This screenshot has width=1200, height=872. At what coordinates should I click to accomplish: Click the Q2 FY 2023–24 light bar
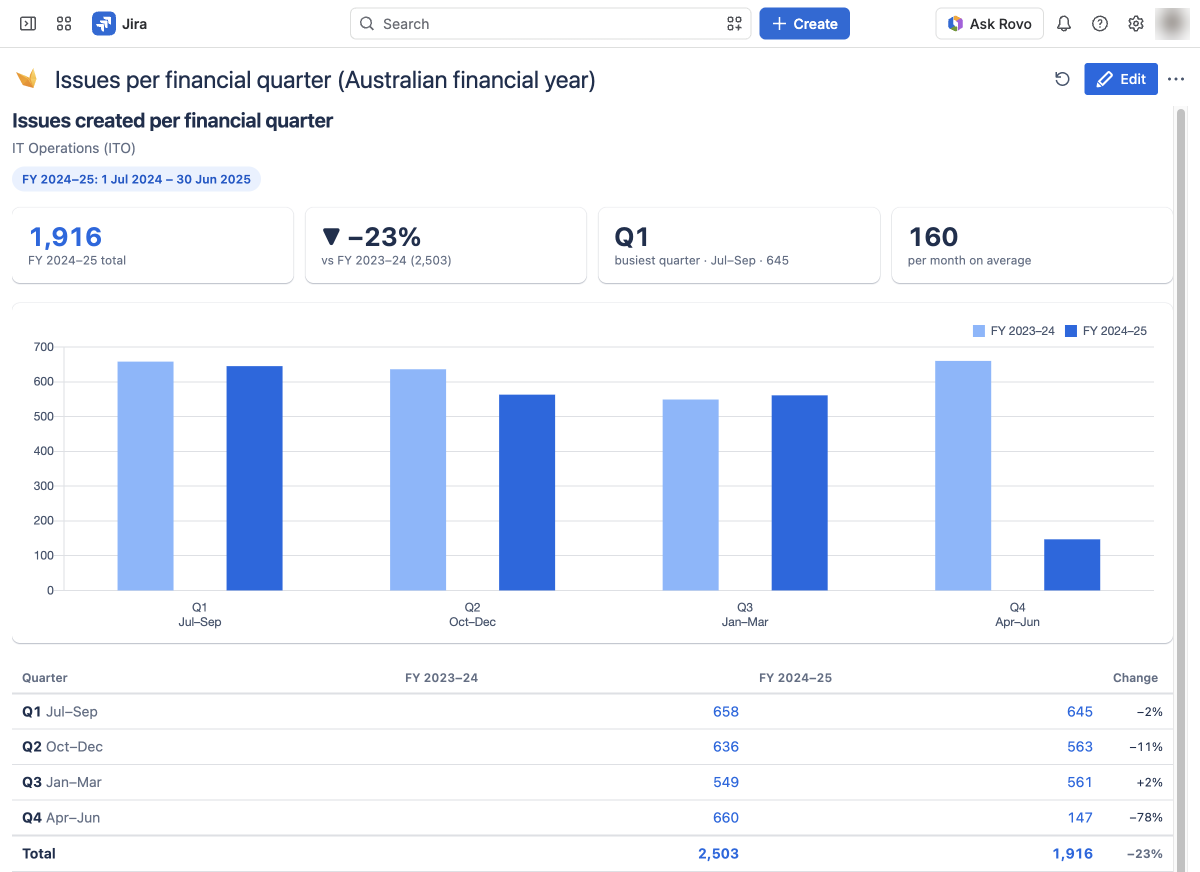click(x=418, y=480)
